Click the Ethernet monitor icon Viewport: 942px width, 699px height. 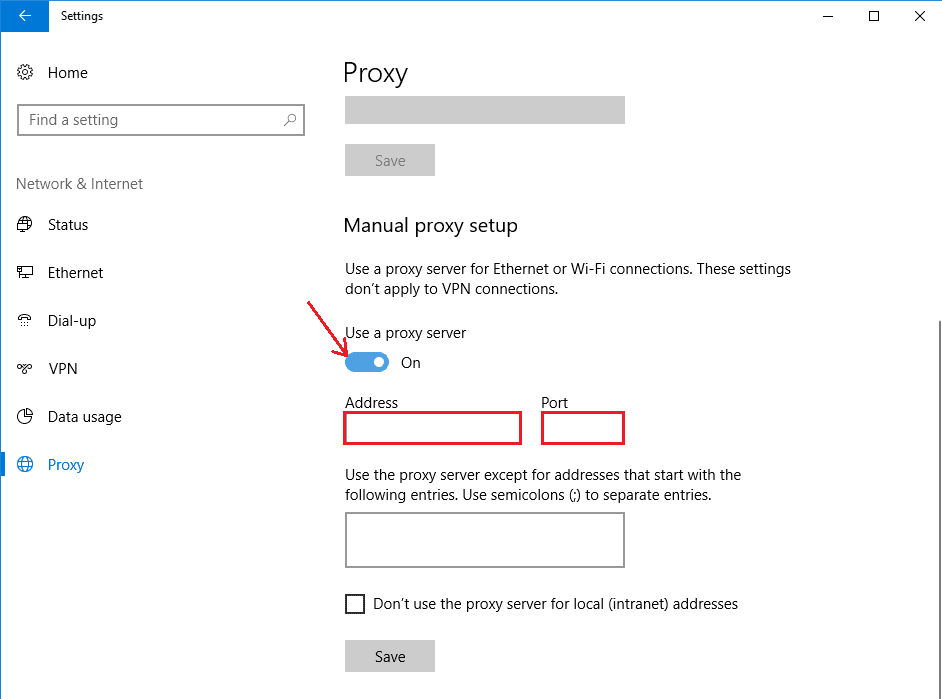point(26,273)
